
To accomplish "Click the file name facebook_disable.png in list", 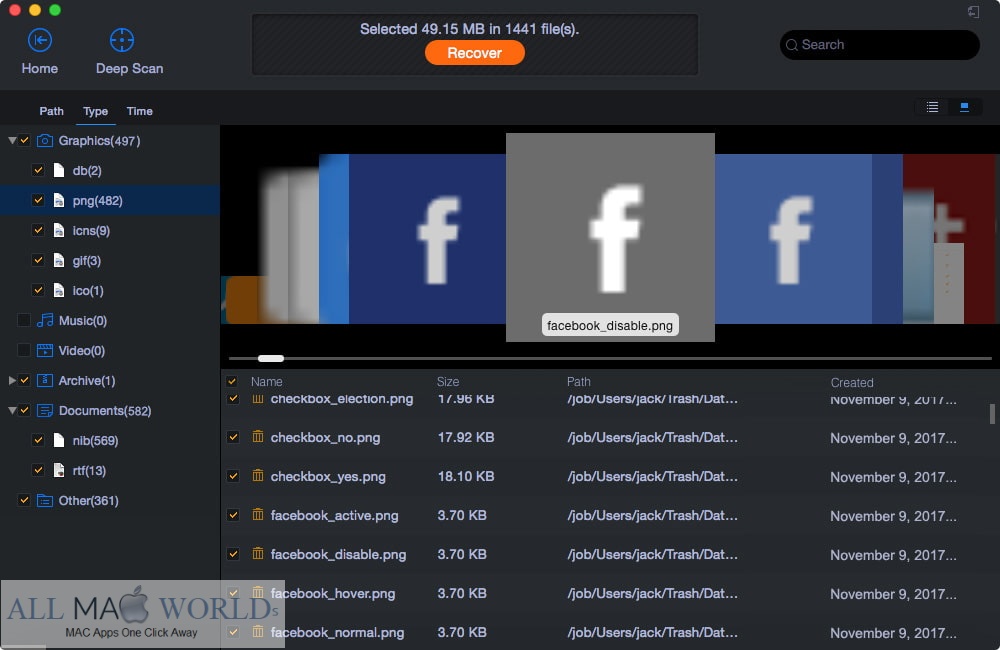I will click(339, 554).
